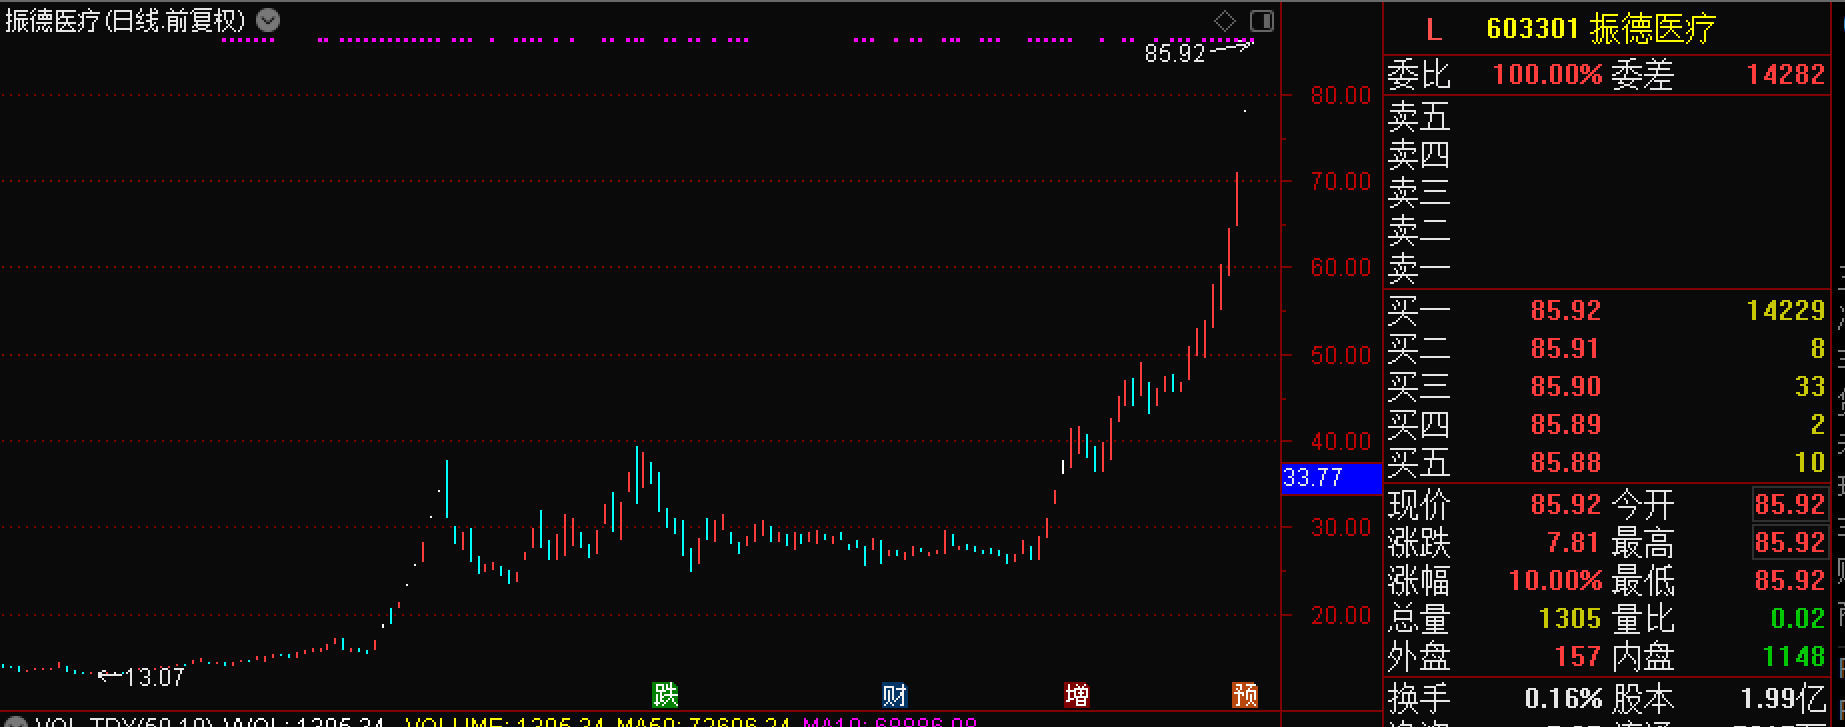Click the red L icon beside the stock code
1845x727 pixels.
(x=1434, y=30)
